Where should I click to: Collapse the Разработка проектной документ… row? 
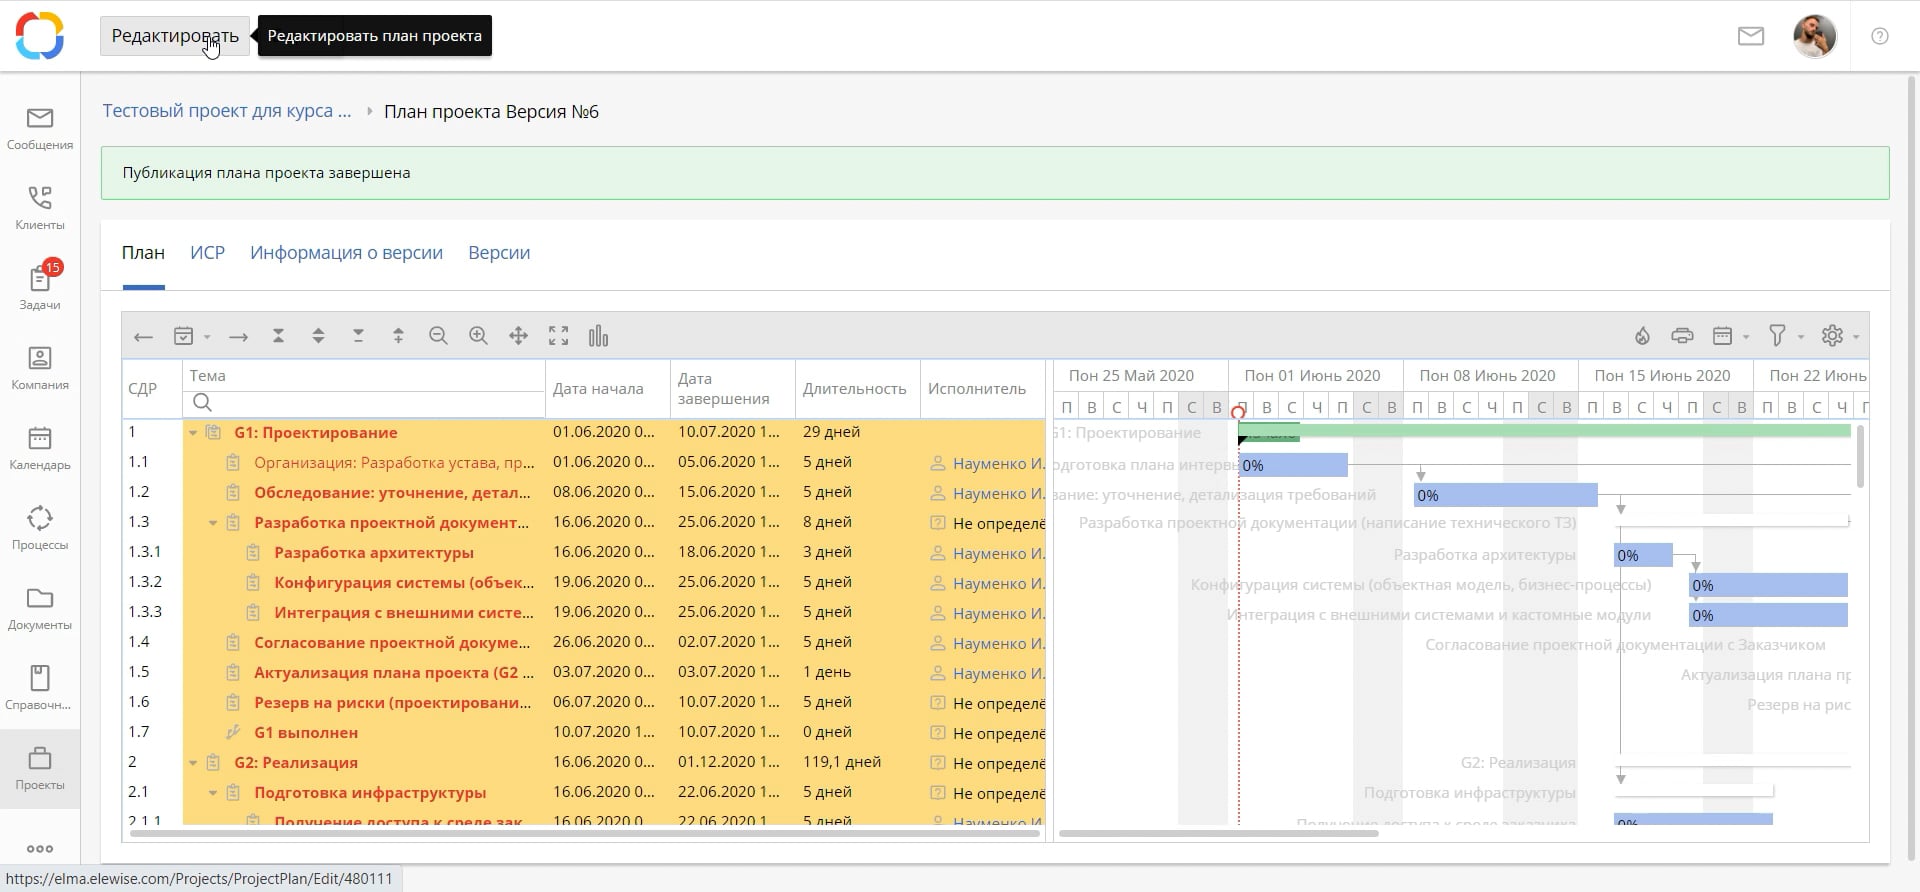(x=213, y=523)
